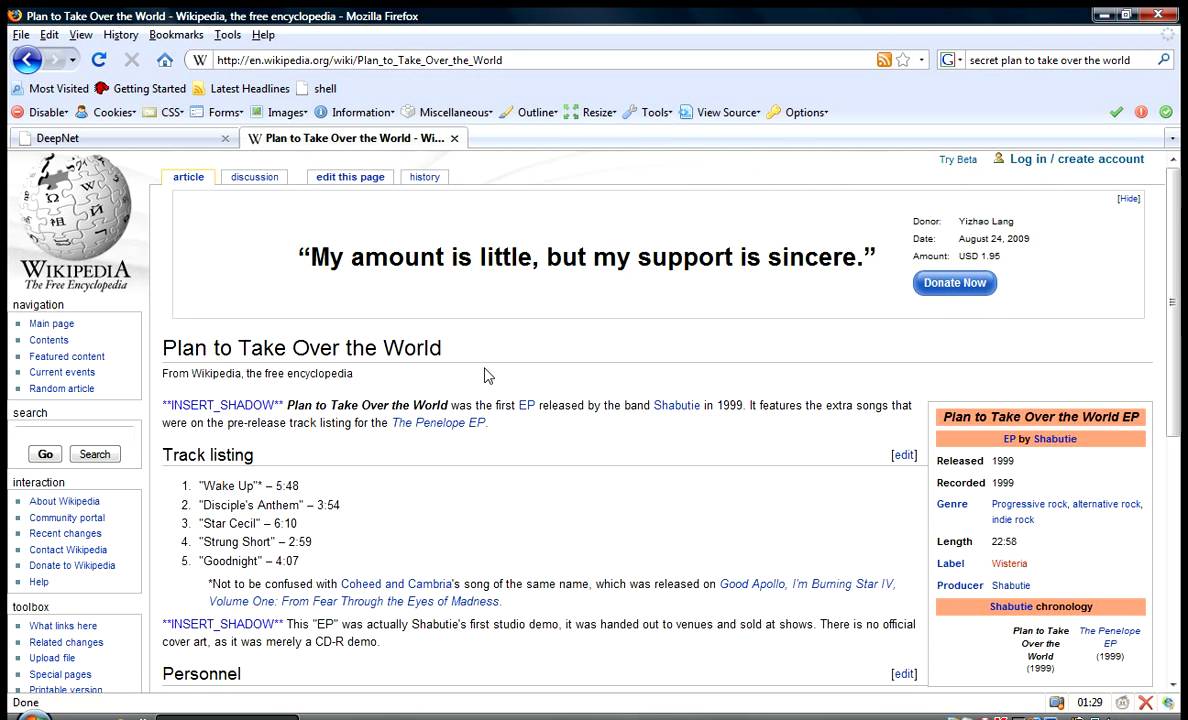Click the sidebar Search button
This screenshot has width=1188, height=720.
click(x=95, y=454)
